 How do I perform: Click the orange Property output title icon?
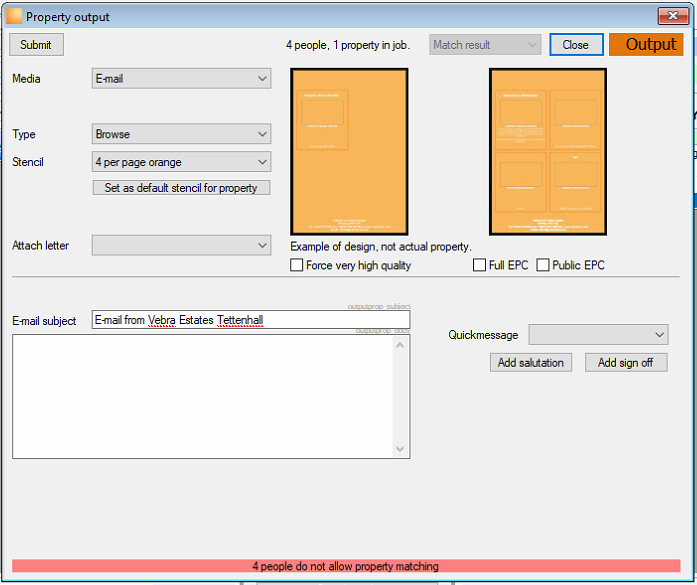[14, 16]
